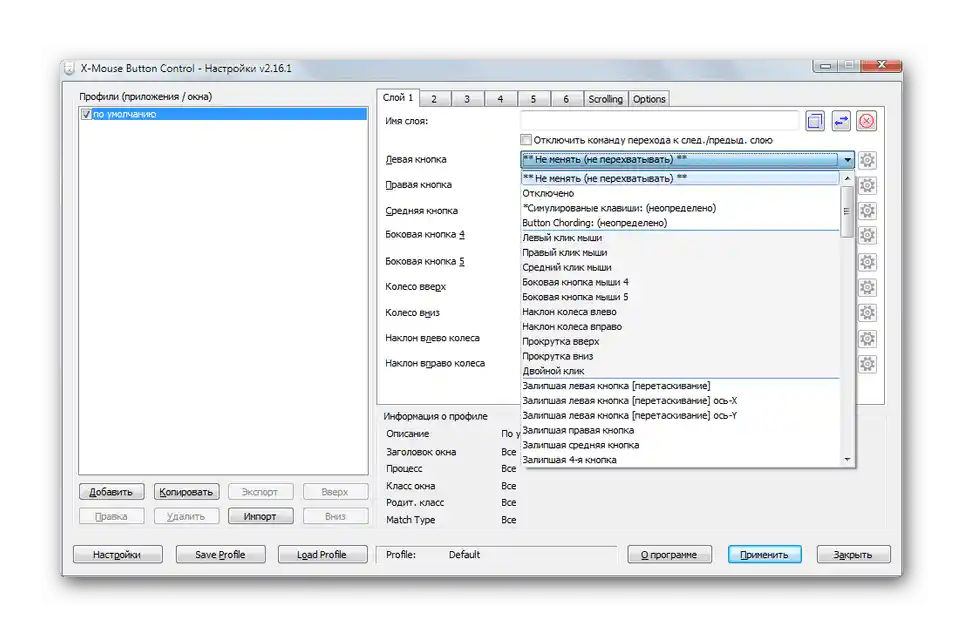Switch to layer tab 6
964x638 pixels.
566,99
